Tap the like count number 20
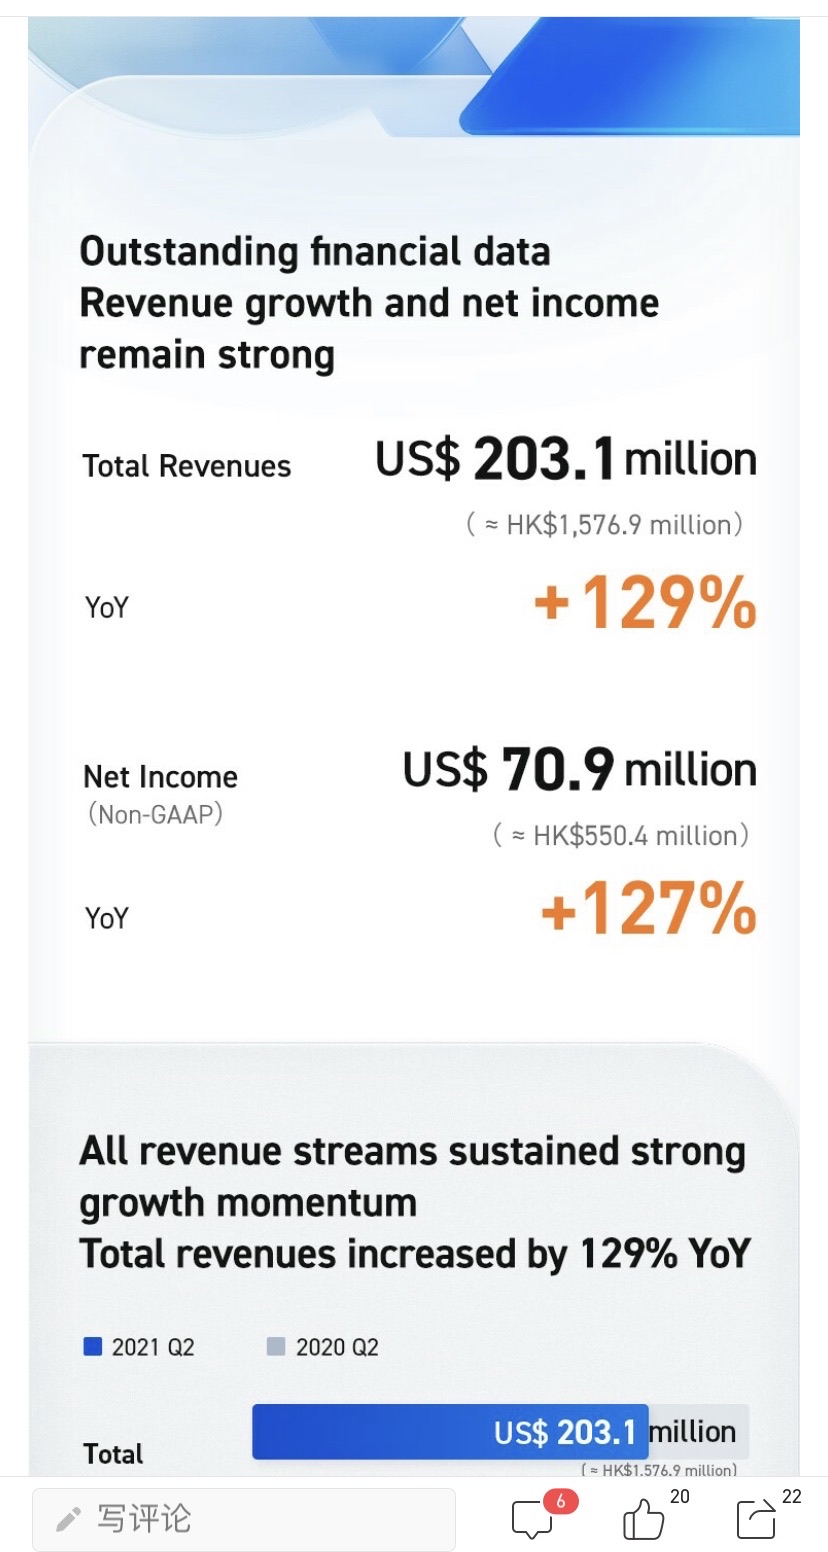Image resolution: width=828 pixels, height=1552 pixels. tap(680, 1496)
